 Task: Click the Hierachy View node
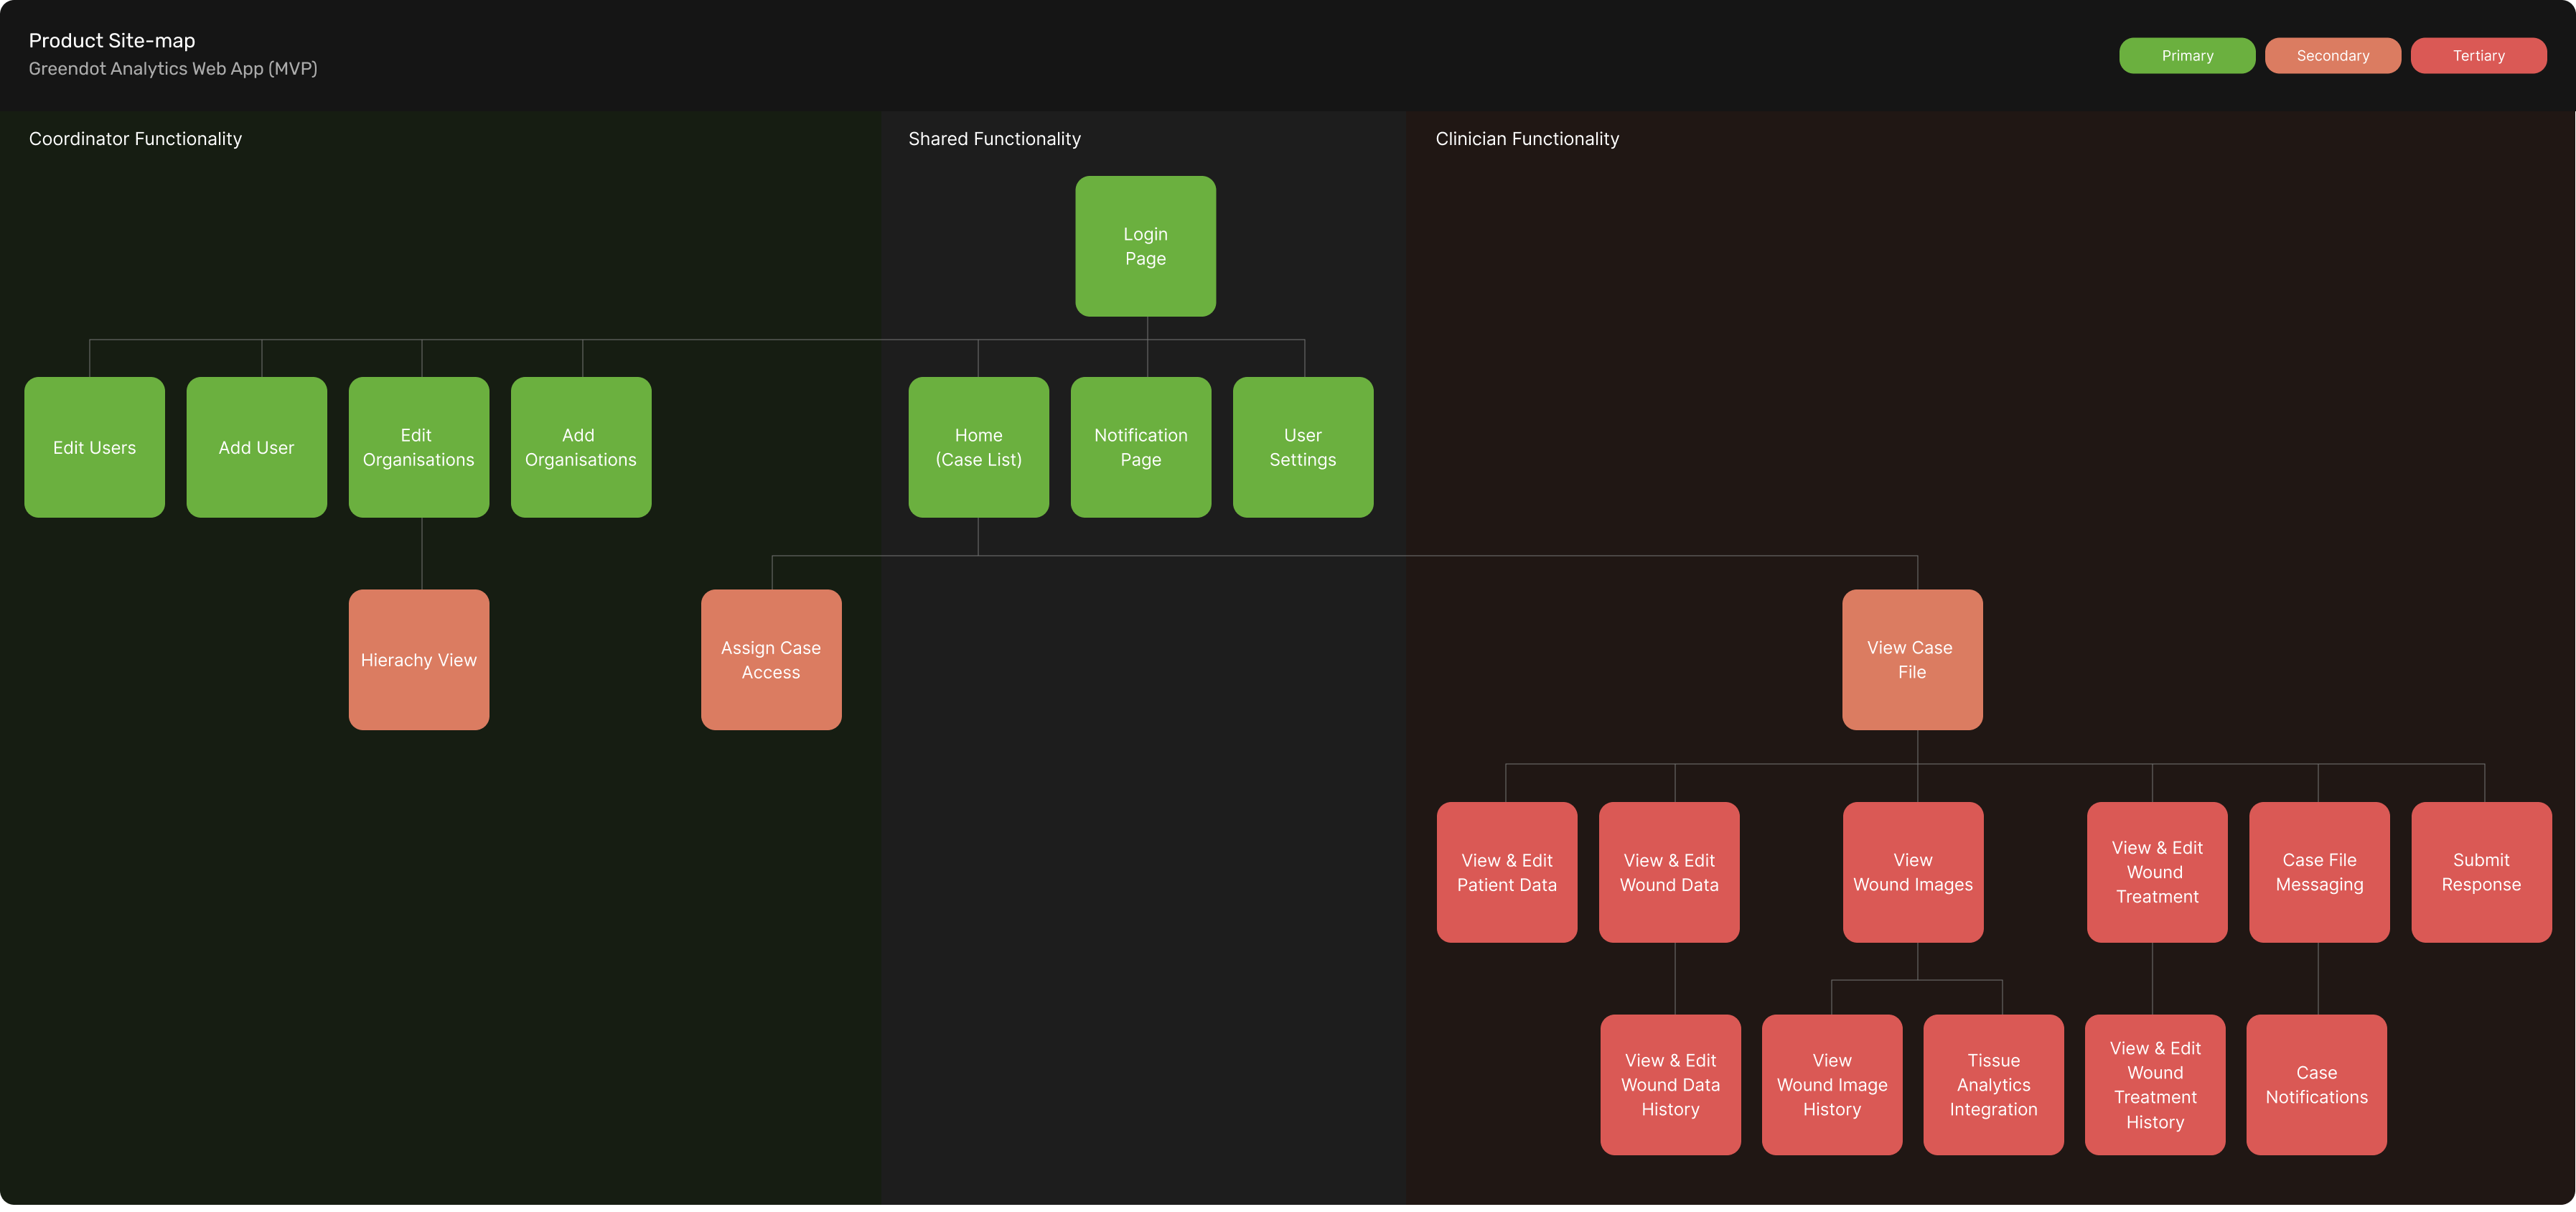tap(418, 659)
